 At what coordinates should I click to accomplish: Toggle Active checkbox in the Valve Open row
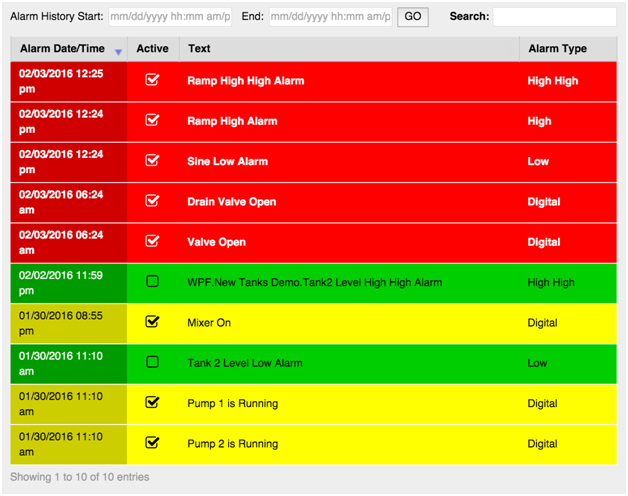pos(152,241)
